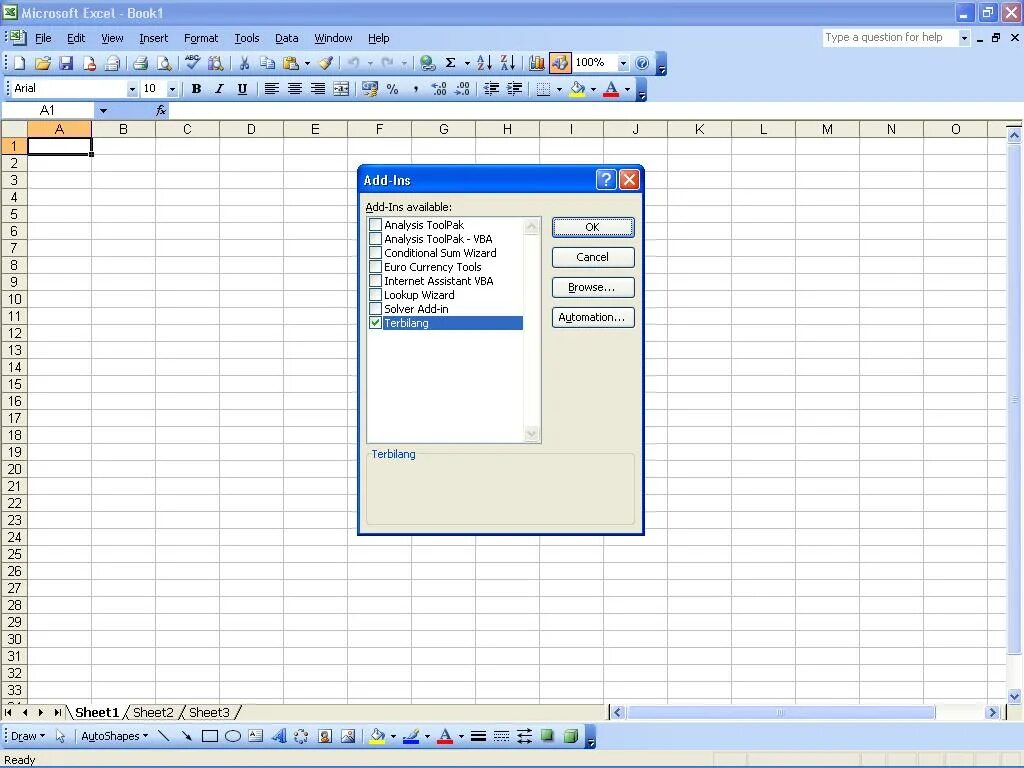Center text with the Center align icon

point(295,89)
